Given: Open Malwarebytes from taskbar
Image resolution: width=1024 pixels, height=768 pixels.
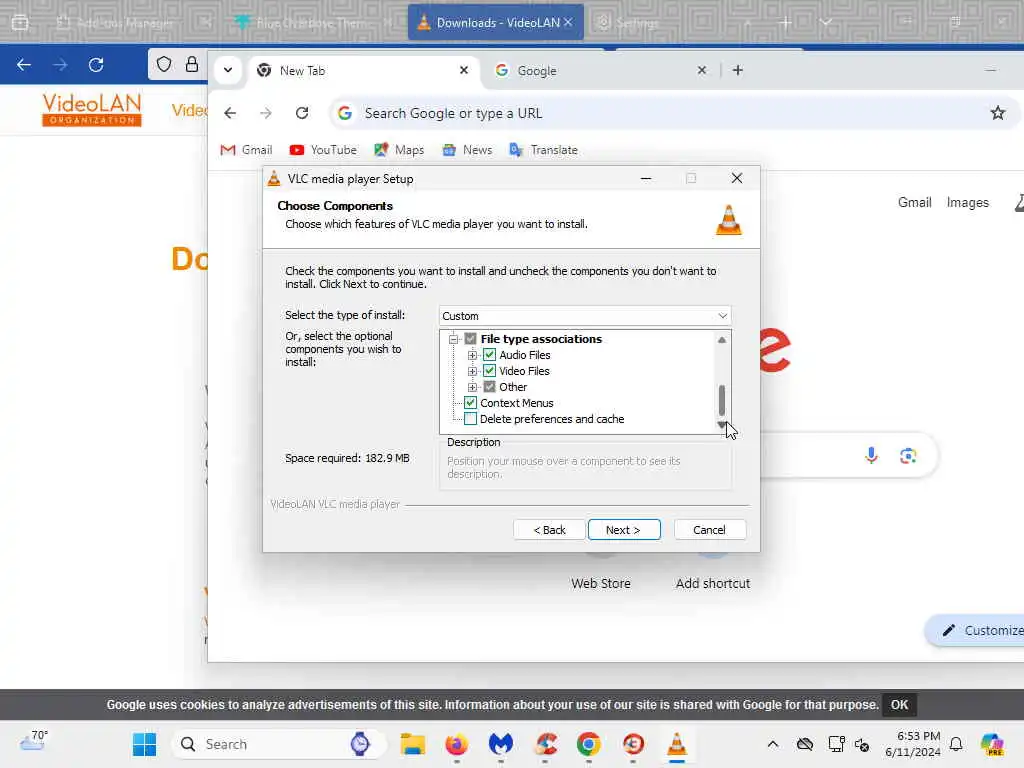Looking at the screenshot, I should (500, 744).
